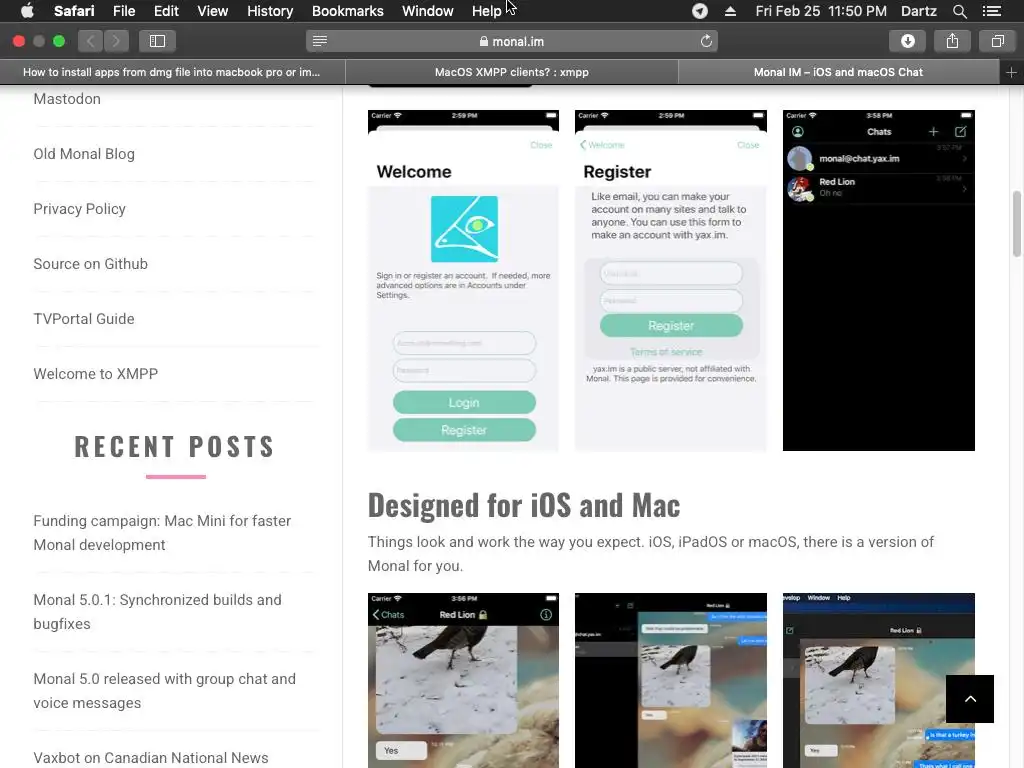Image resolution: width=1024 pixels, height=768 pixels.
Task: Open 'Monal 5.0.1: Synchronized builds' post
Action: point(157,612)
